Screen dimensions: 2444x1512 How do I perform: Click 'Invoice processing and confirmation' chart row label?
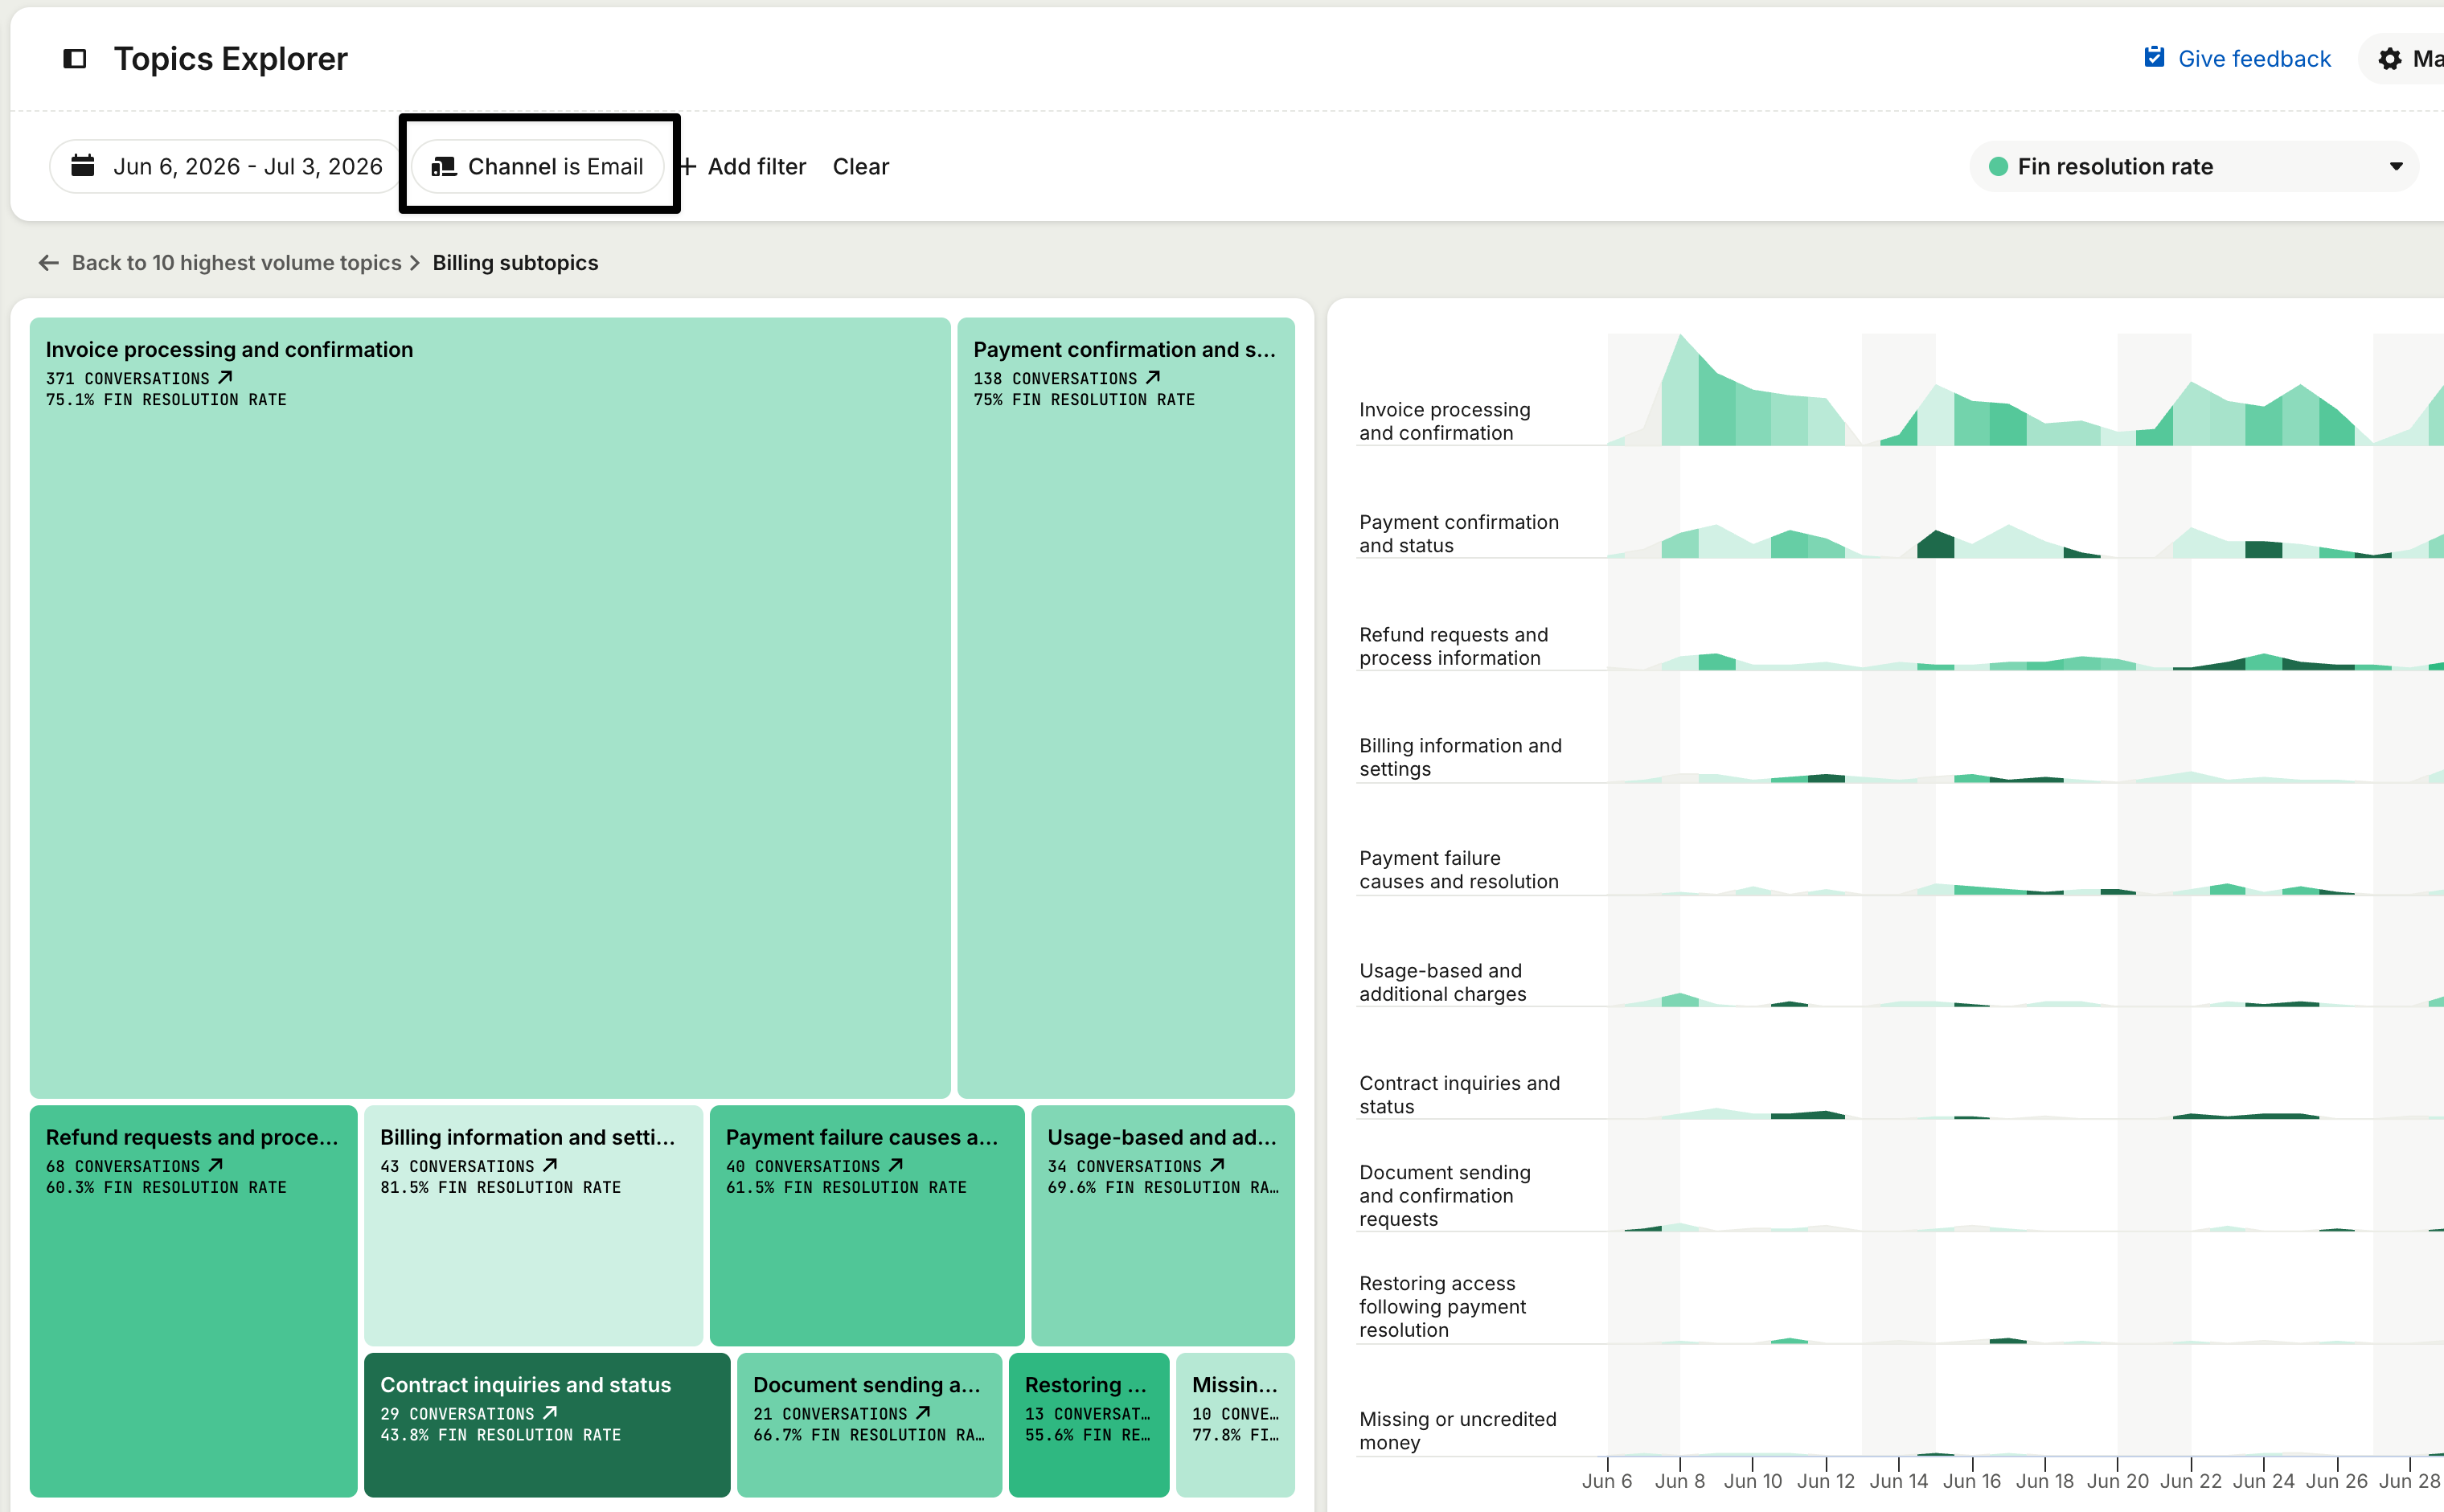point(1444,421)
